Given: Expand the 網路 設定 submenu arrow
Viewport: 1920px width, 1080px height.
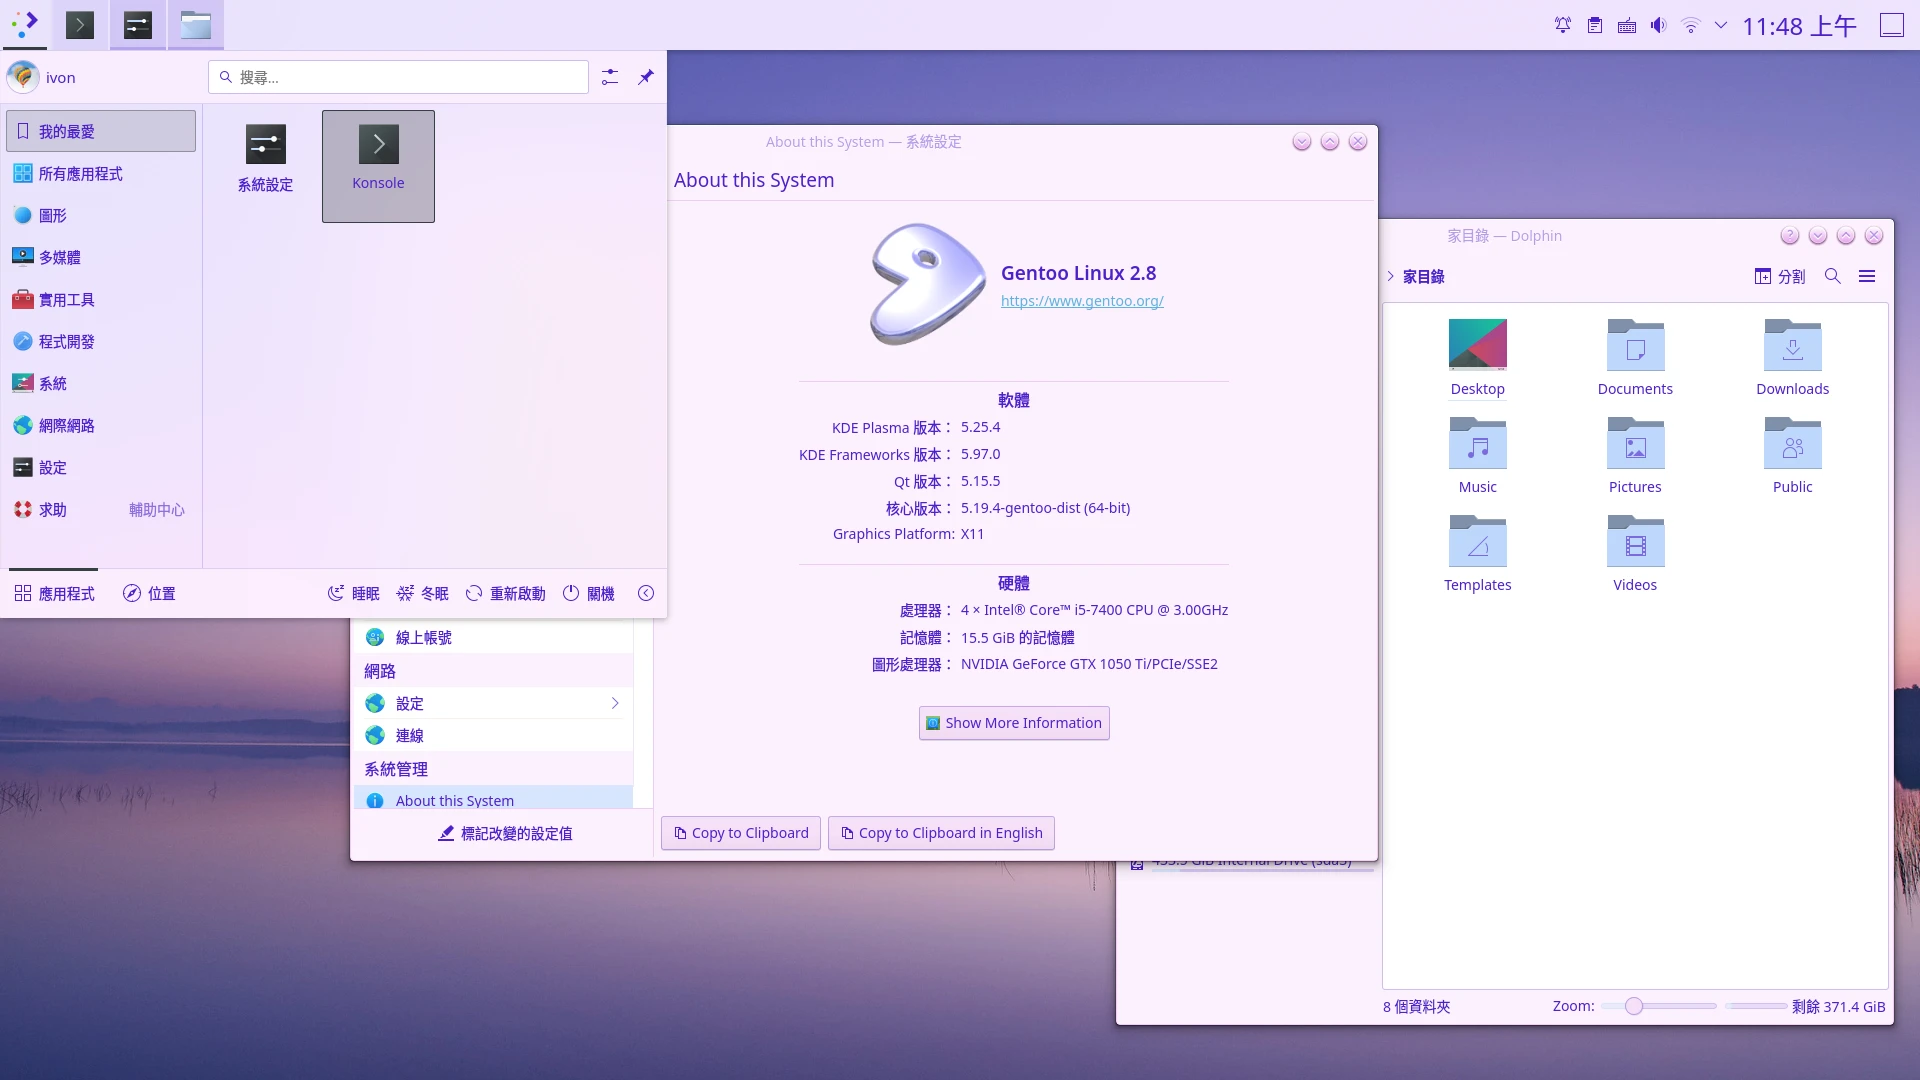Looking at the screenshot, I should pos(615,703).
